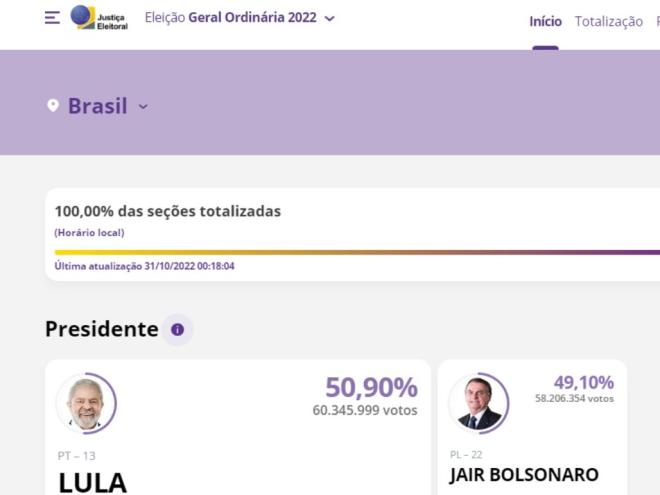The width and height of the screenshot is (660, 495).
Task: Click the Última atualização timestamp
Action: pyautogui.click(x=145, y=266)
